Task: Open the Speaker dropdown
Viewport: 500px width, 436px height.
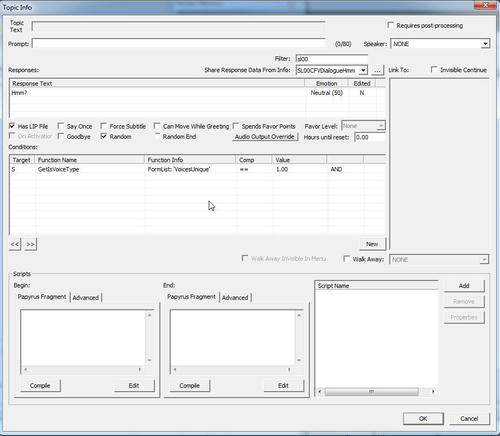Action: tap(440, 44)
